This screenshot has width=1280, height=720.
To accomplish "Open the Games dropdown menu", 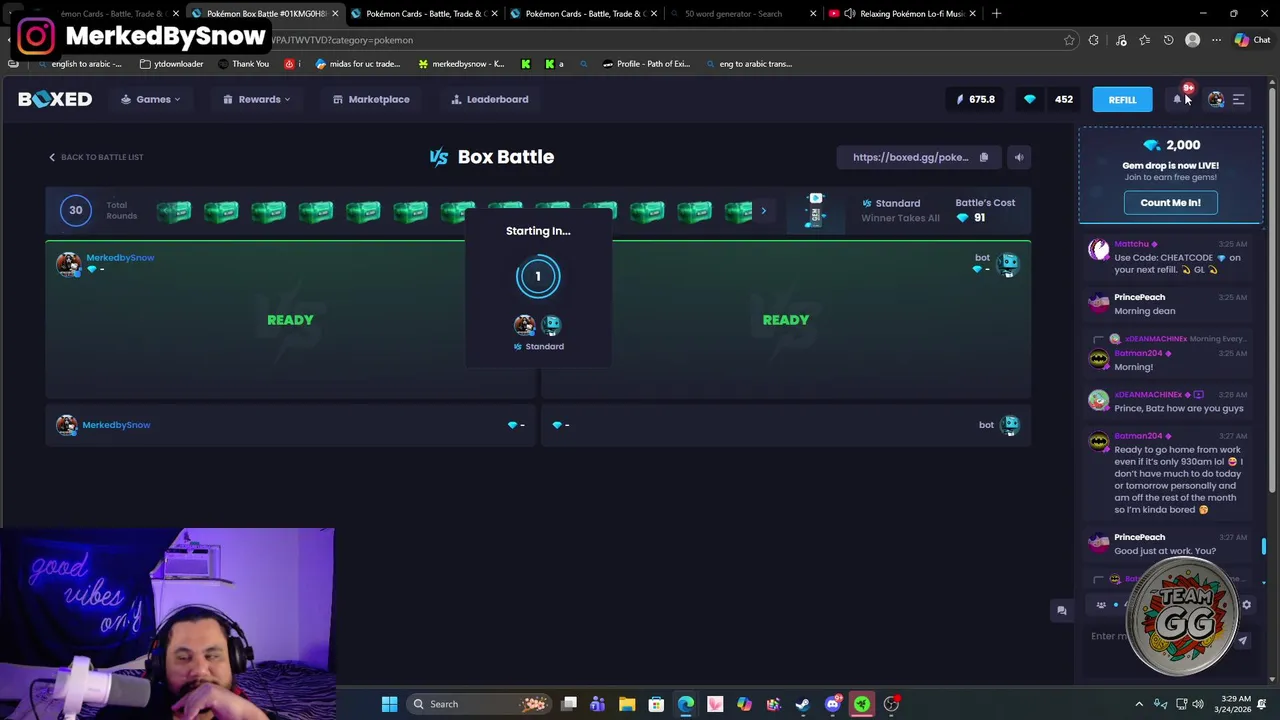I will tap(151, 99).
